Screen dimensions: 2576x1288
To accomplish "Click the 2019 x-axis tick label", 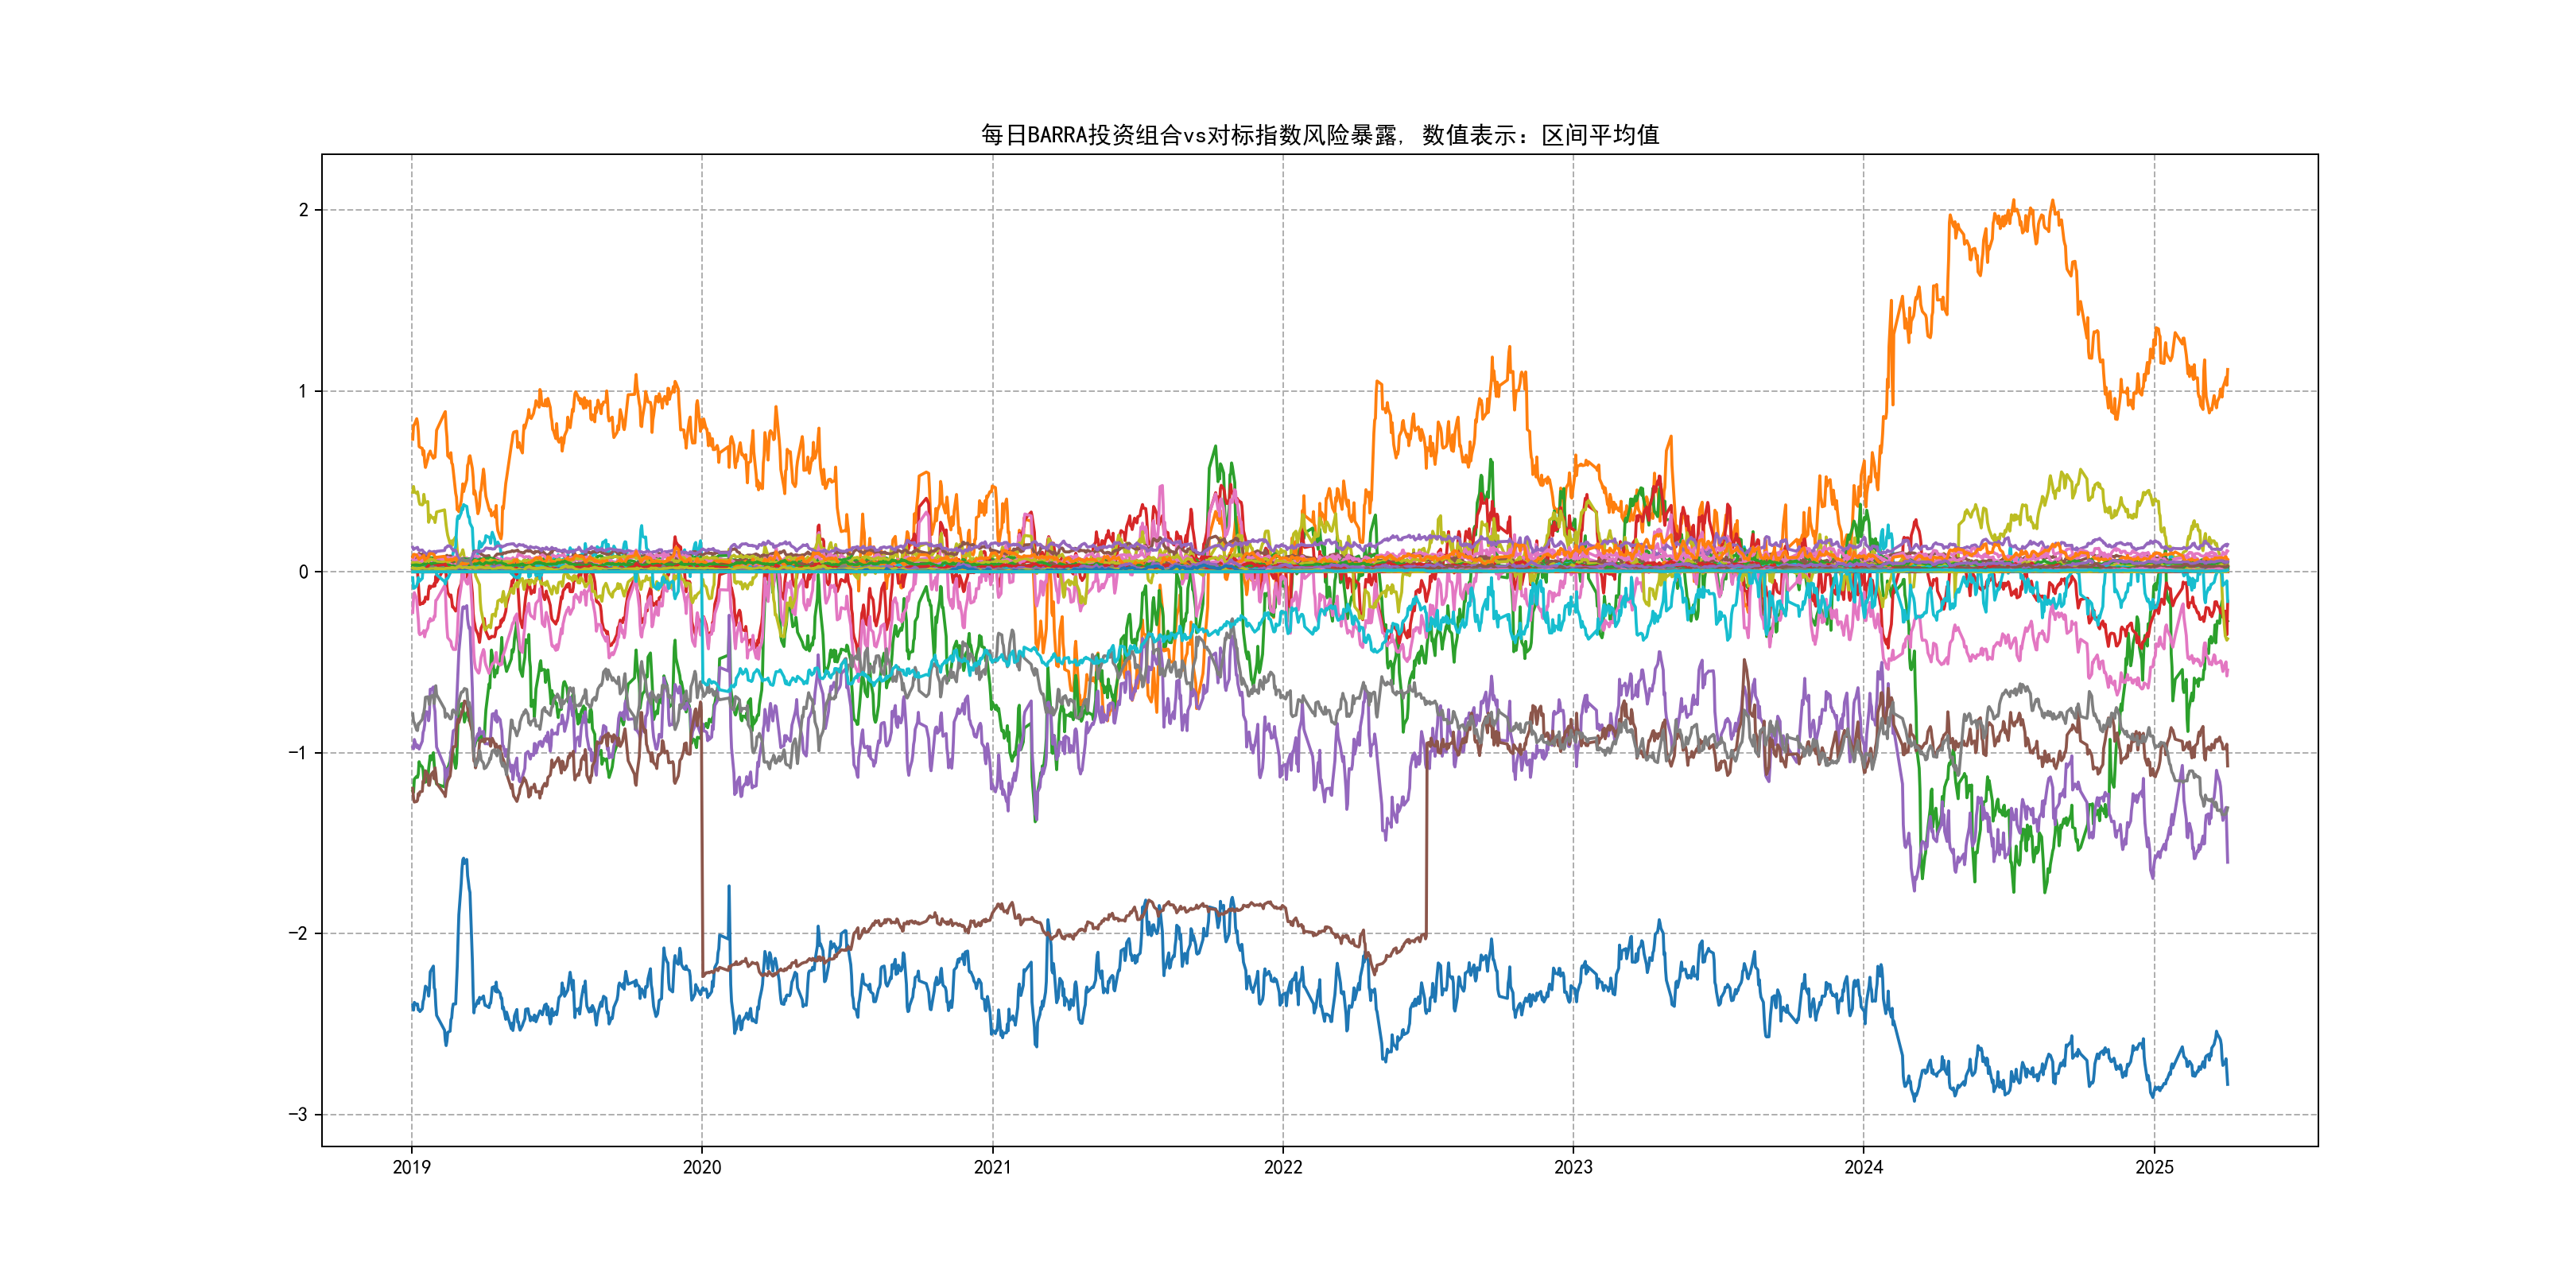I will tap(411, 1167).
